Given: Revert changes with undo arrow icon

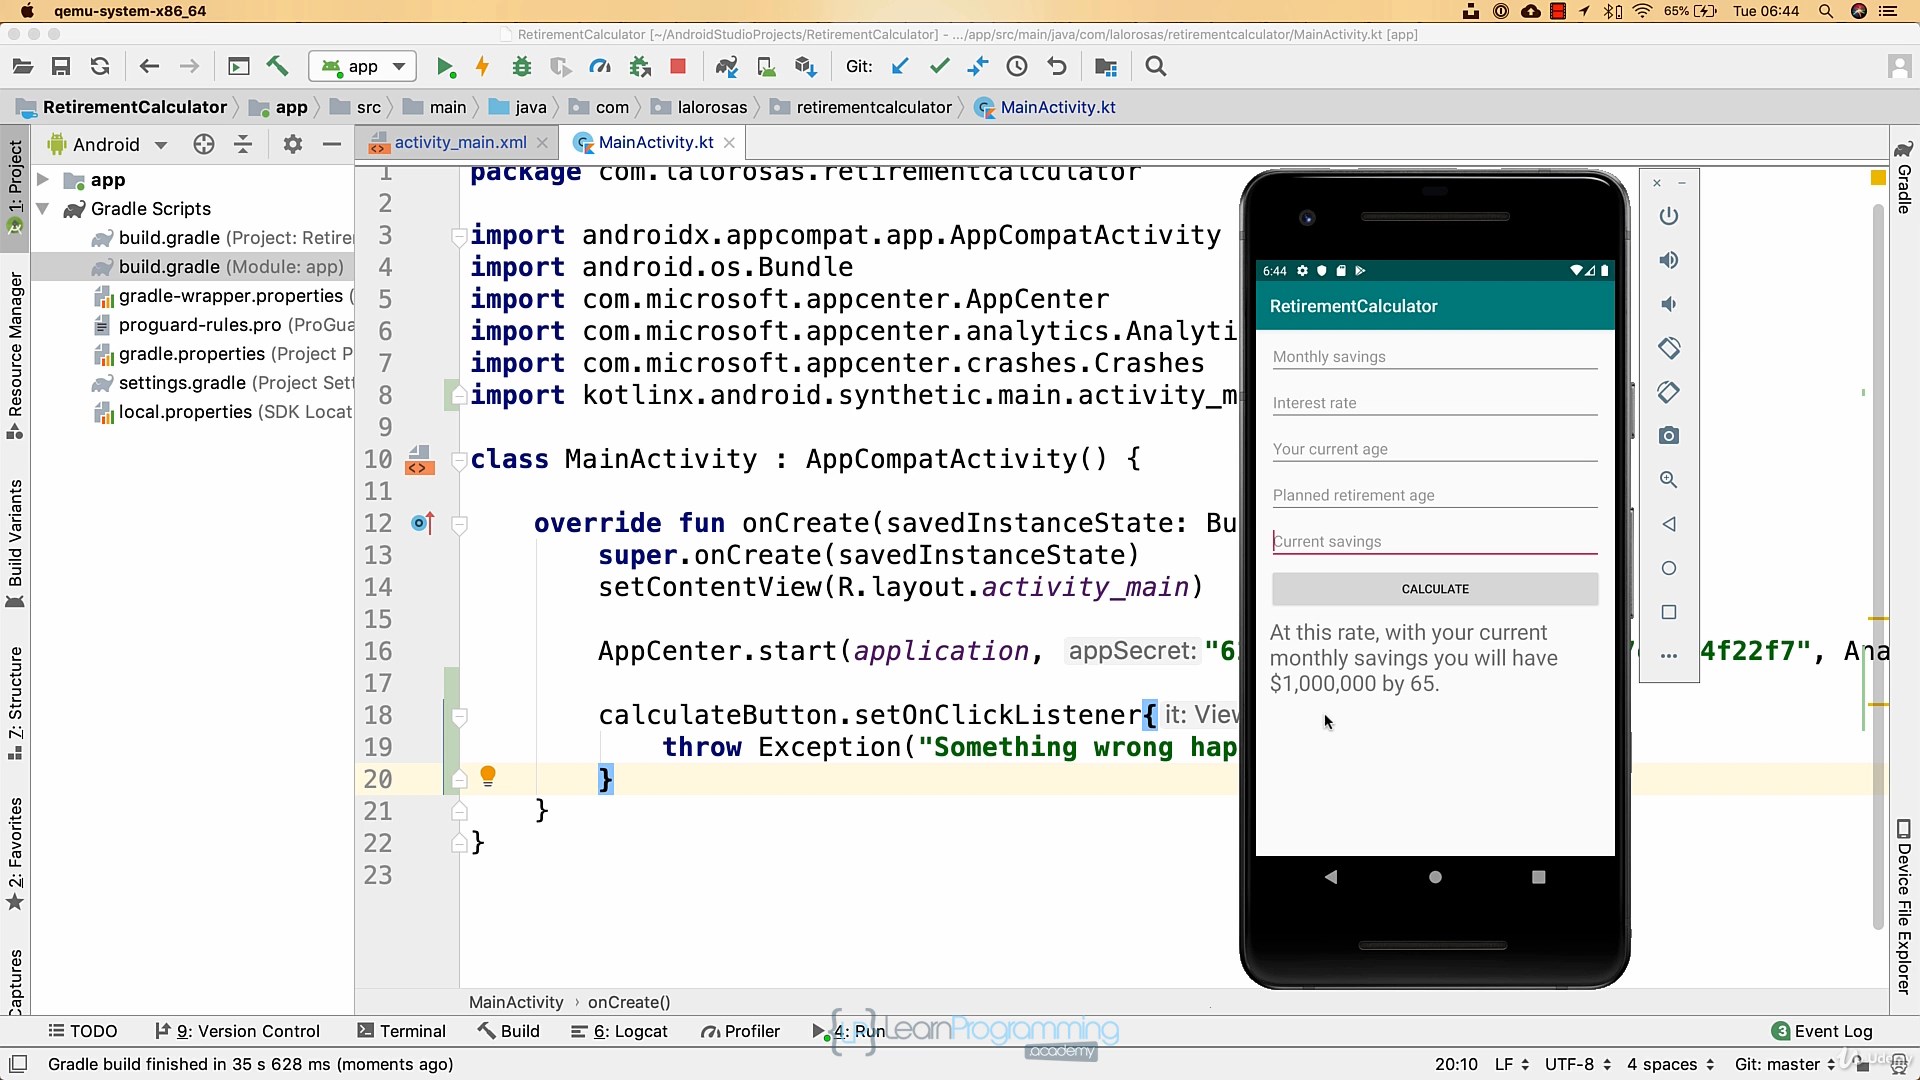Looking at the screenshot, I should (1056, 67).
